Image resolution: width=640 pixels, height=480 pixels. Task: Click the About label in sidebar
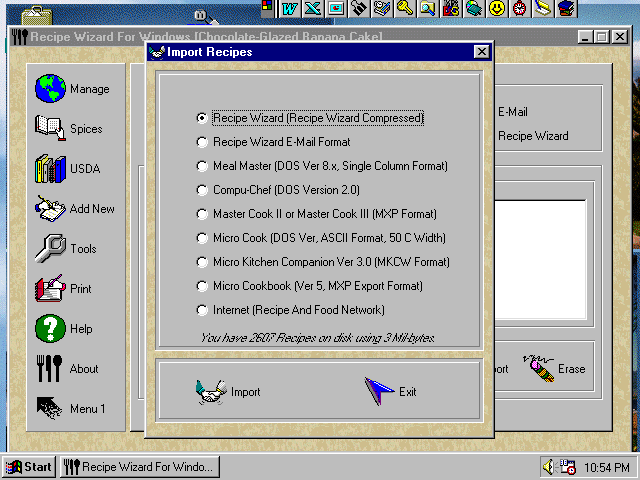coord(84,369)
